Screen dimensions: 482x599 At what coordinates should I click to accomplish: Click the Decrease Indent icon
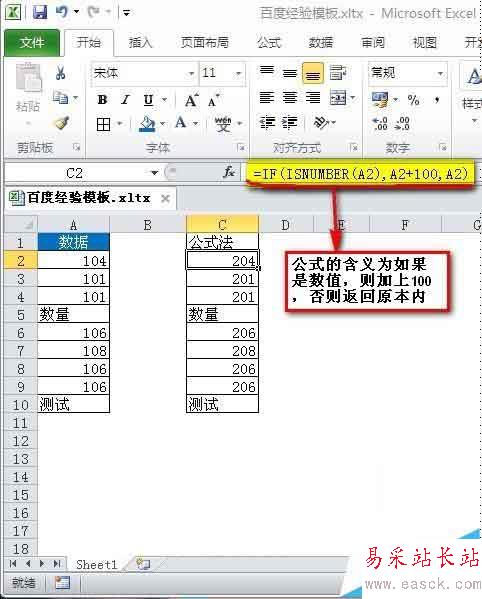267,123
